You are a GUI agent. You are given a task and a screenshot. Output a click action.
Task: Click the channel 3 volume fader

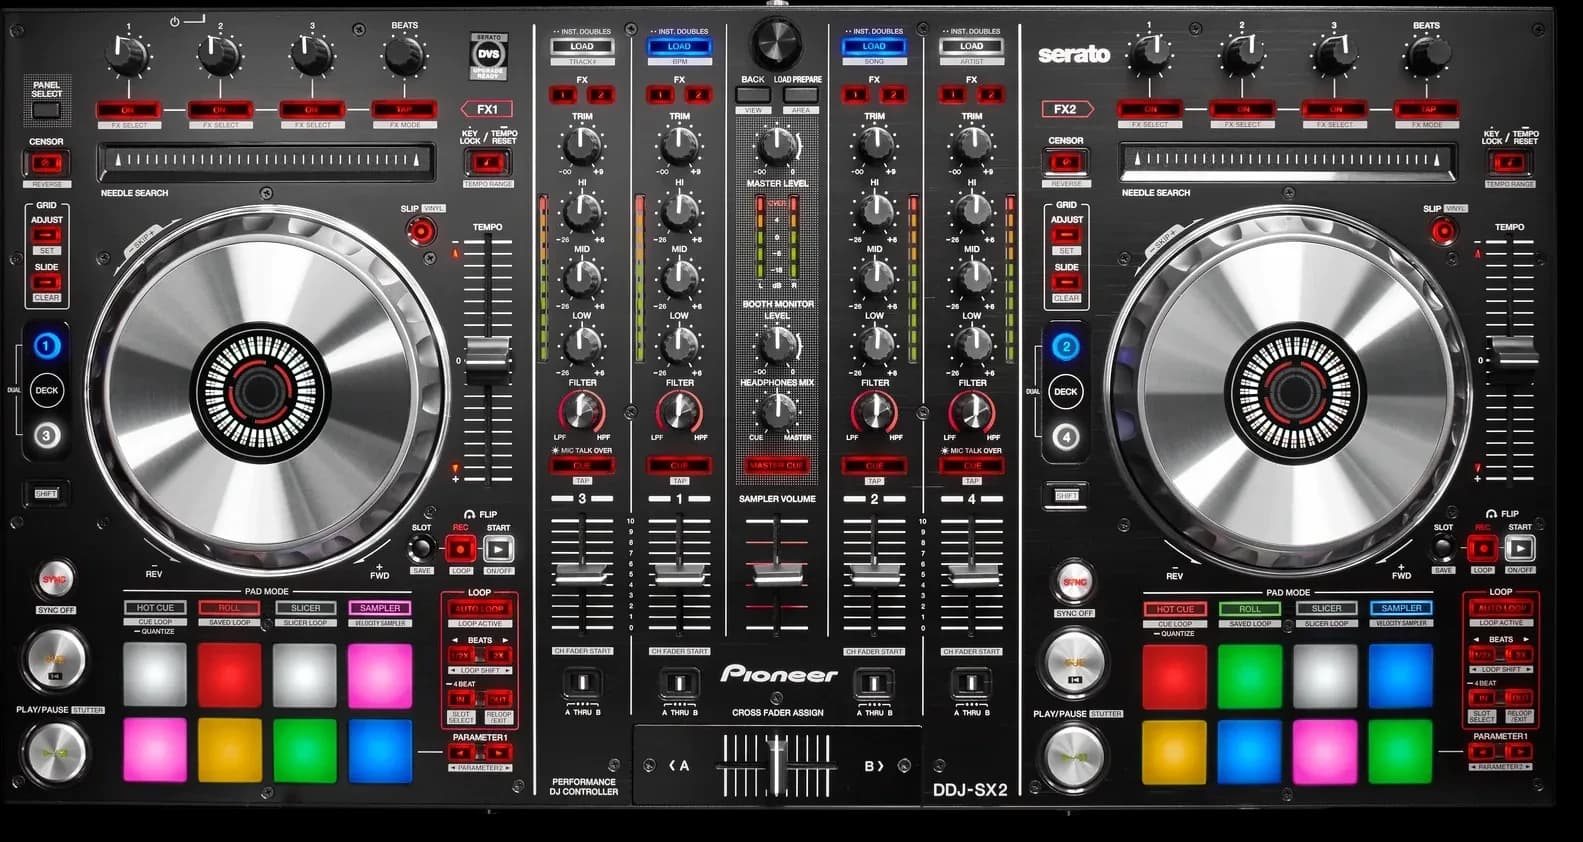[582, 573]
